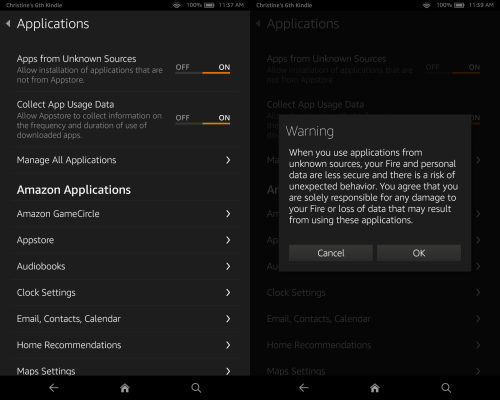The image size is (500, 400).
Task: Tap the battery icon in right screen's status bar
Action: point(459,5)
